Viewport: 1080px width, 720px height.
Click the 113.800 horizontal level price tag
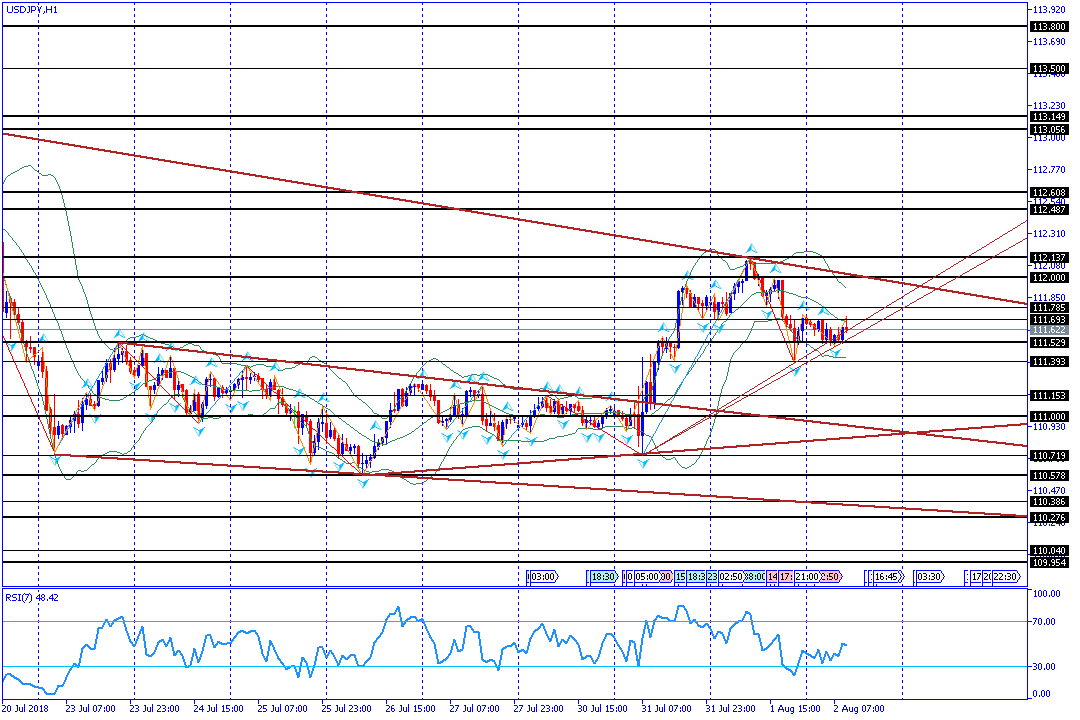pyautogui.click(x=1049, y=26)
